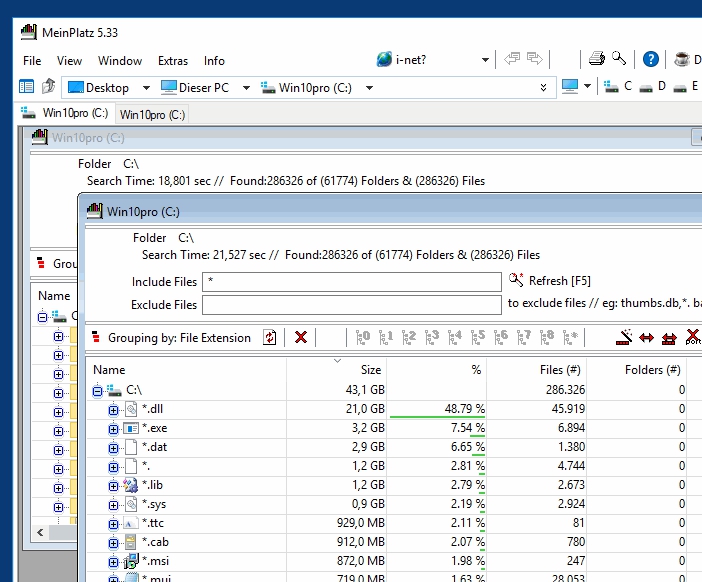This screenshot has height=582, width=702.
Task: Expand the *.exe extension tree node
Action: coord(113,428)
